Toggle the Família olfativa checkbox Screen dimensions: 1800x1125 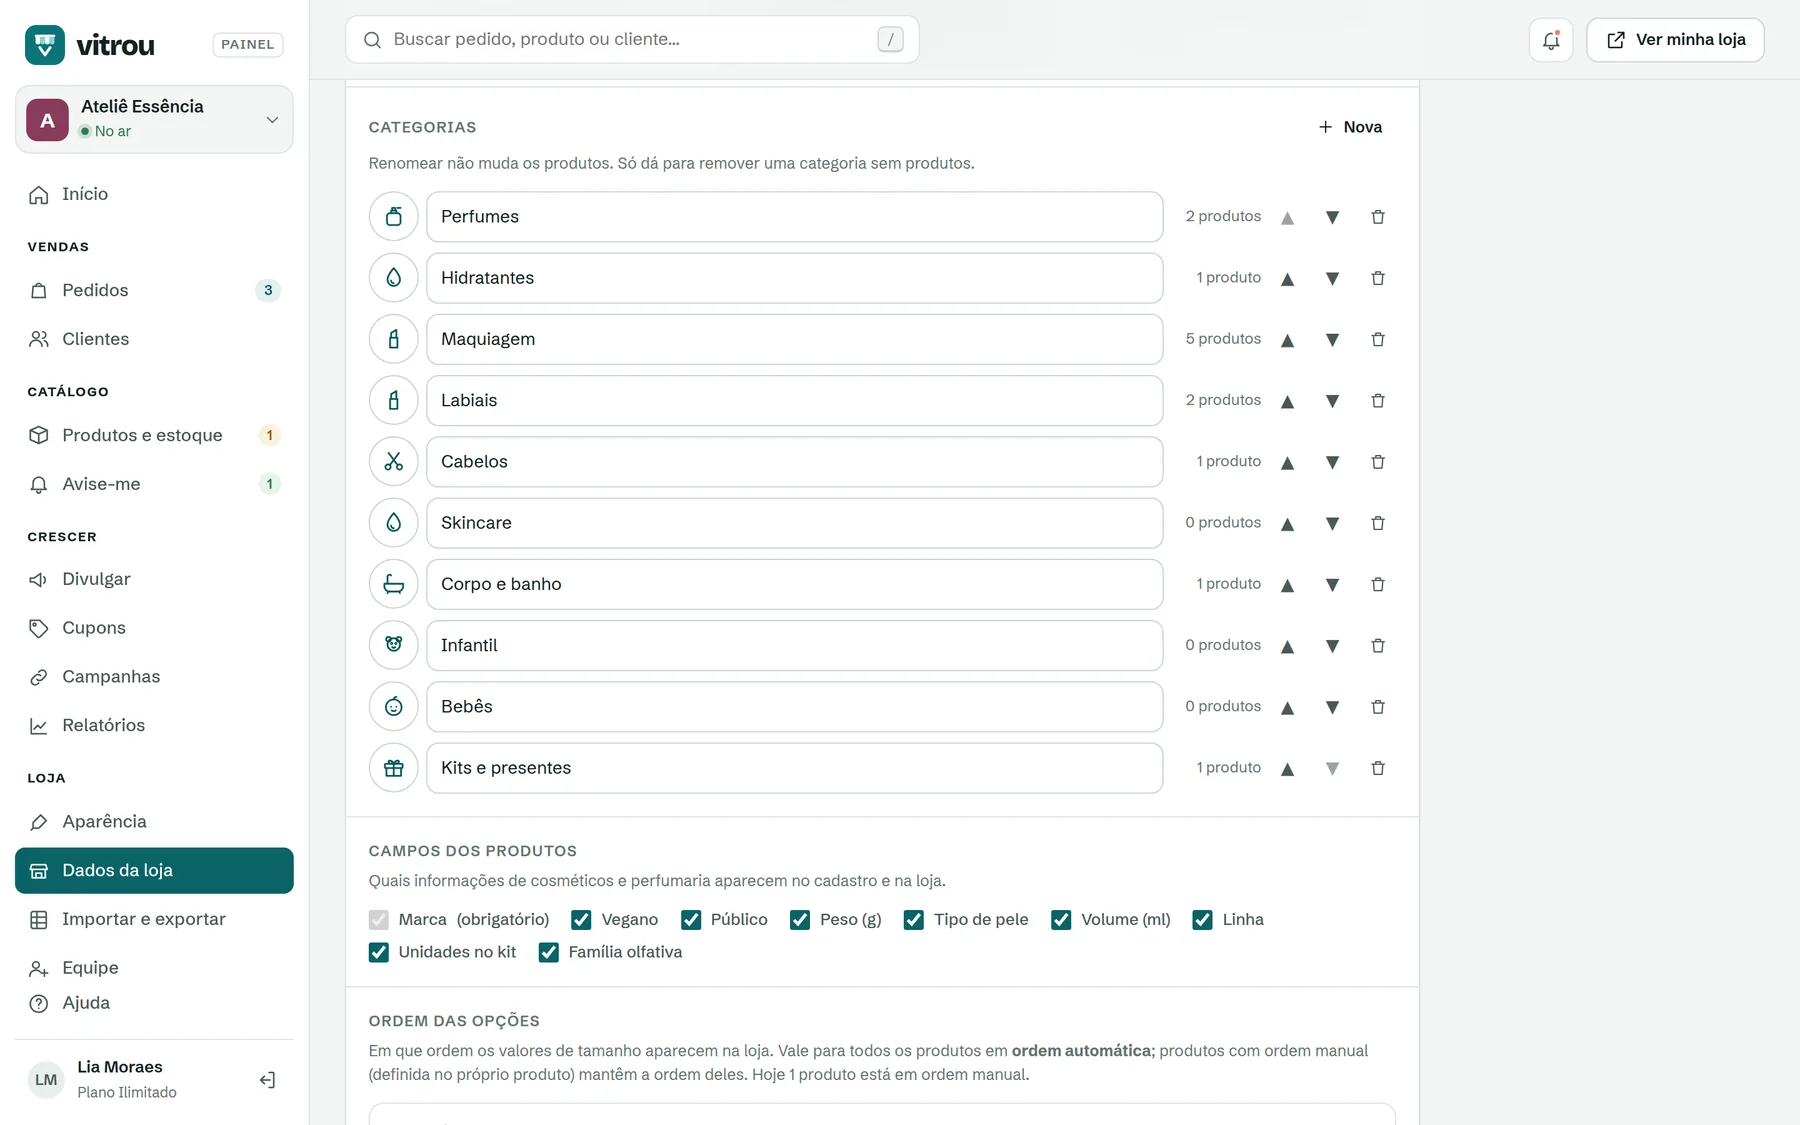549,952
